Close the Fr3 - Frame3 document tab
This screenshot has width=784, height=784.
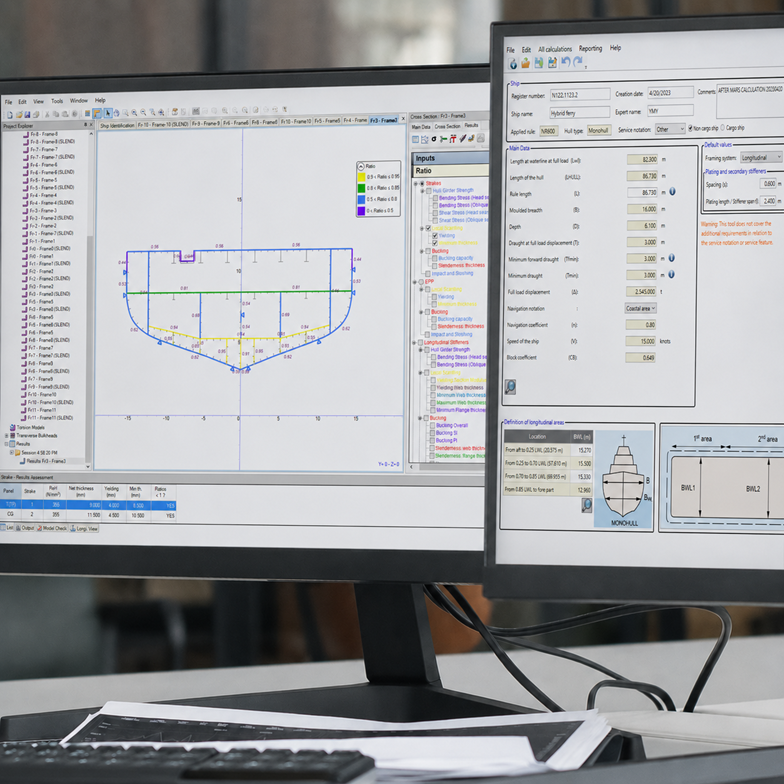click(x=403, y=120)
